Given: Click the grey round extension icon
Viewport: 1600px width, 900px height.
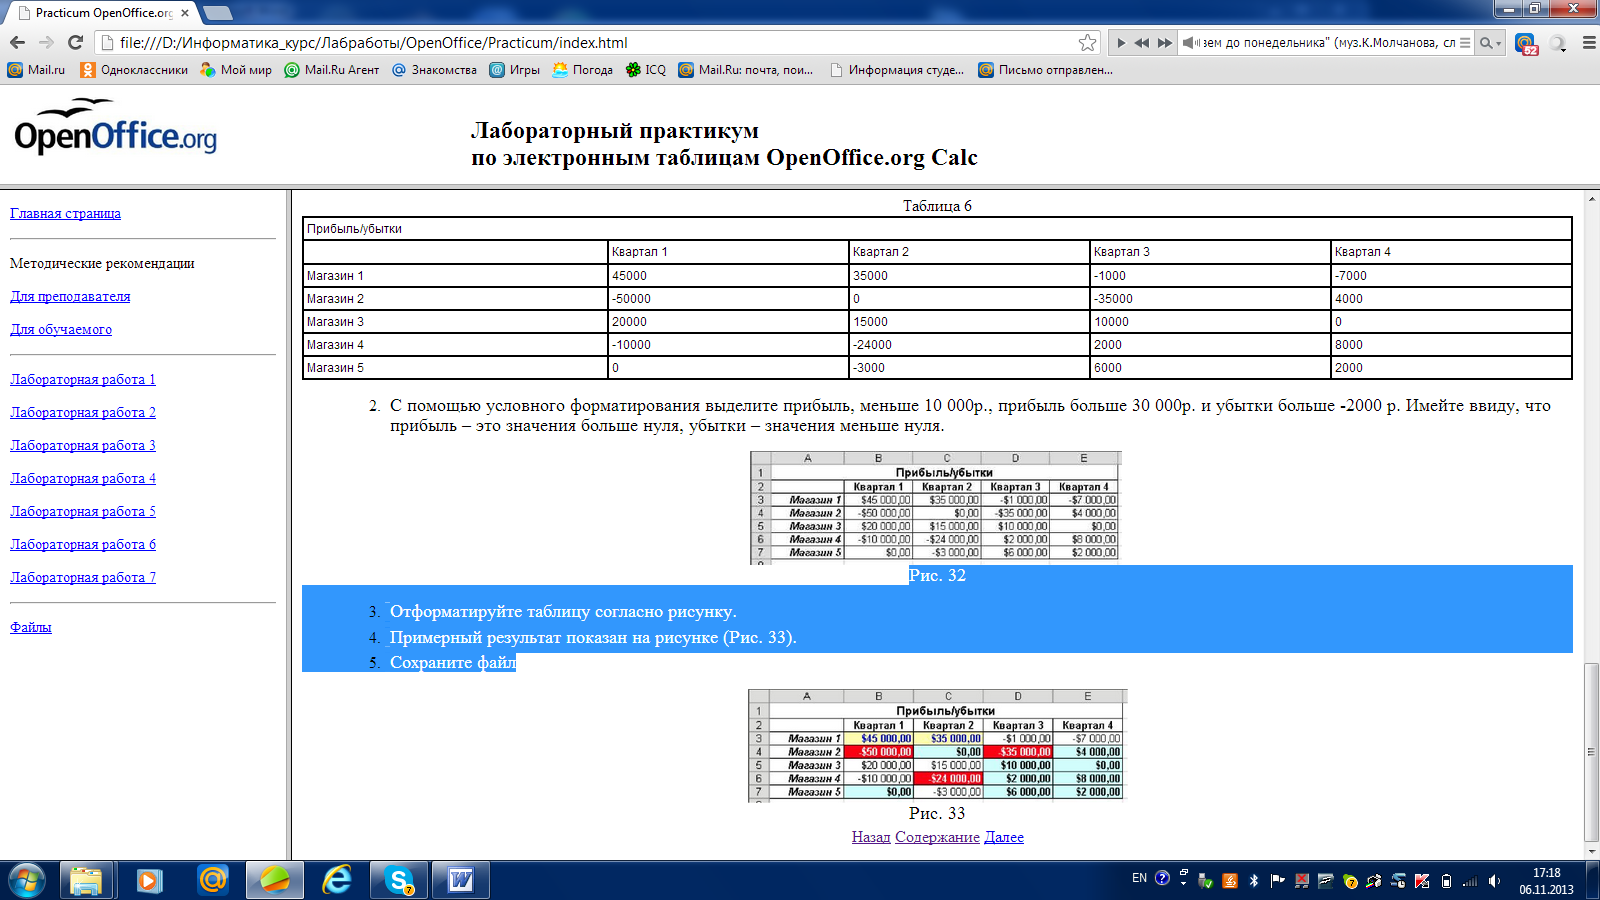Looking at the screenshot, I should coord(1557,43).
